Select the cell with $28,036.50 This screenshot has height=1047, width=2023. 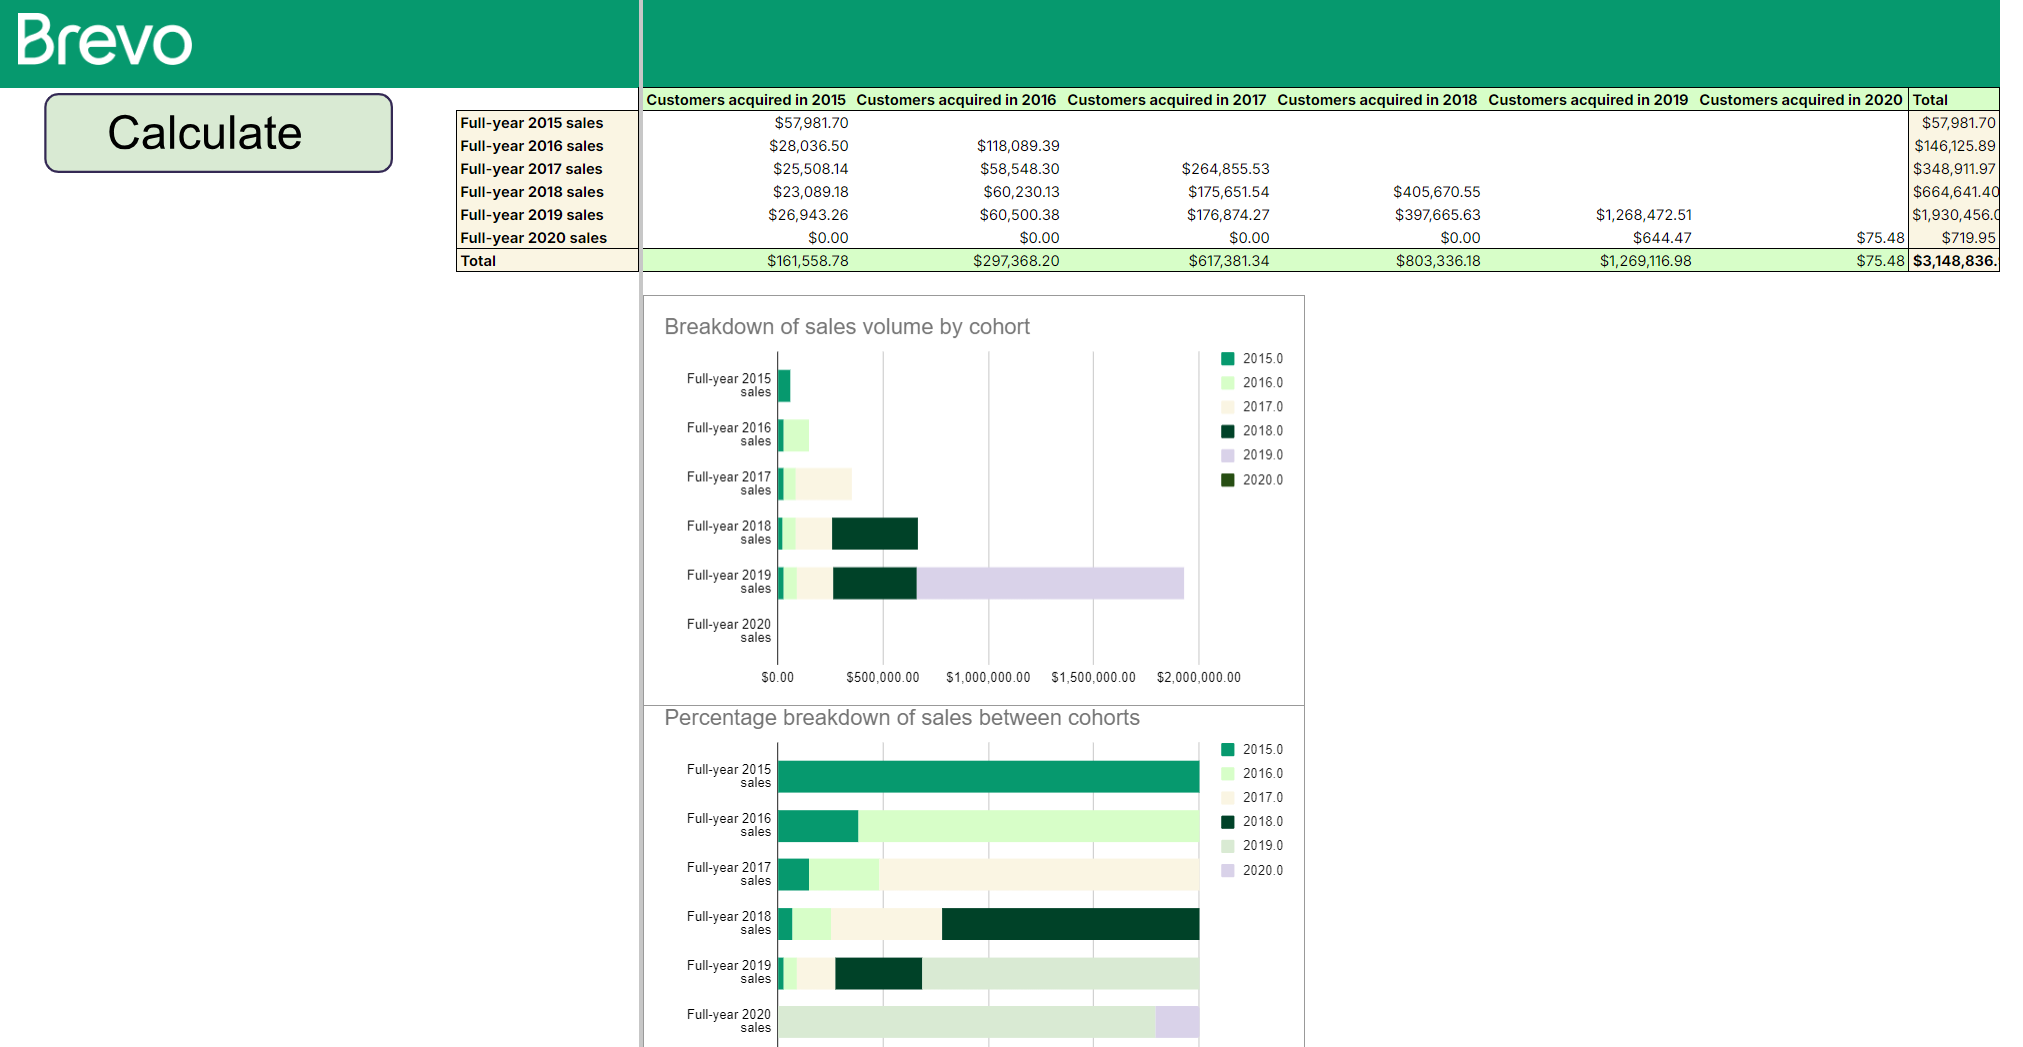(x=747, y=146)
